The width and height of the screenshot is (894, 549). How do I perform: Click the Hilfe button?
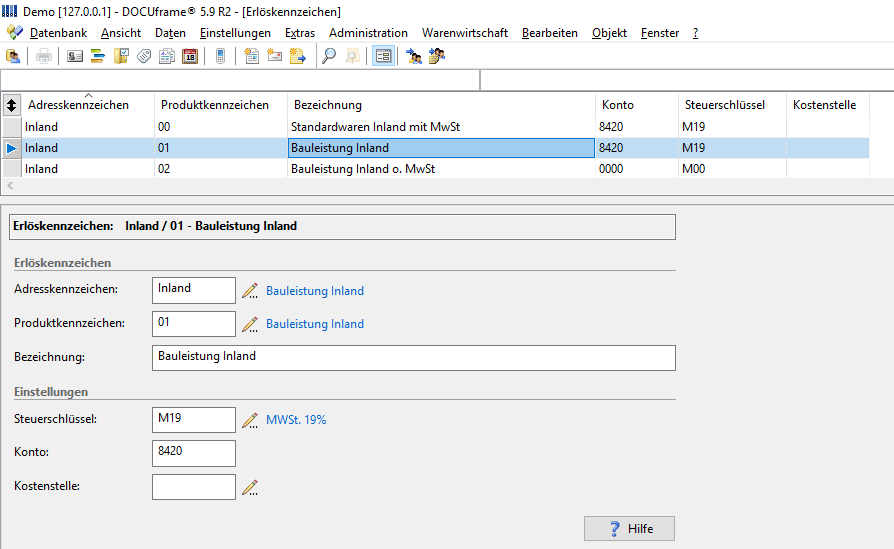coord(629,528)
